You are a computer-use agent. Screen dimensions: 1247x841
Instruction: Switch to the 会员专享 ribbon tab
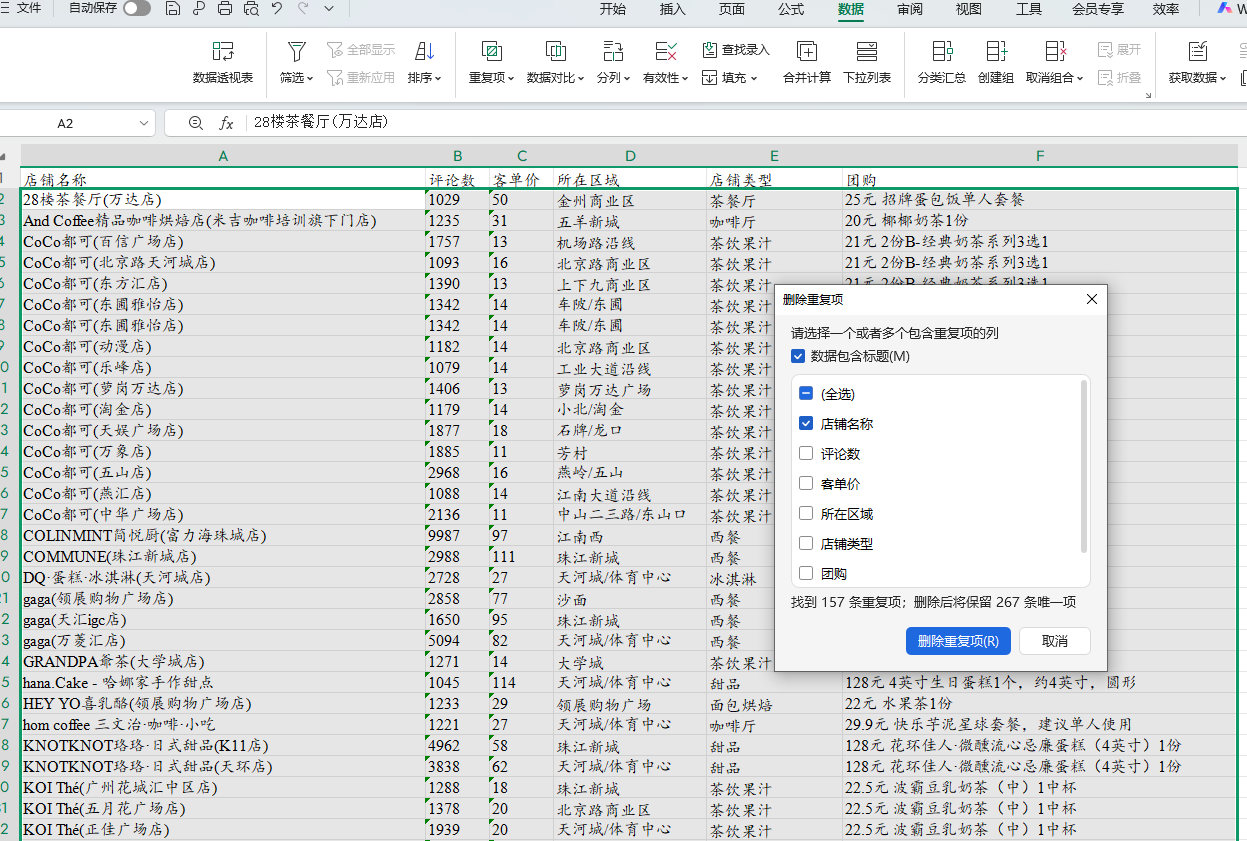click(x=1098, y=9)
